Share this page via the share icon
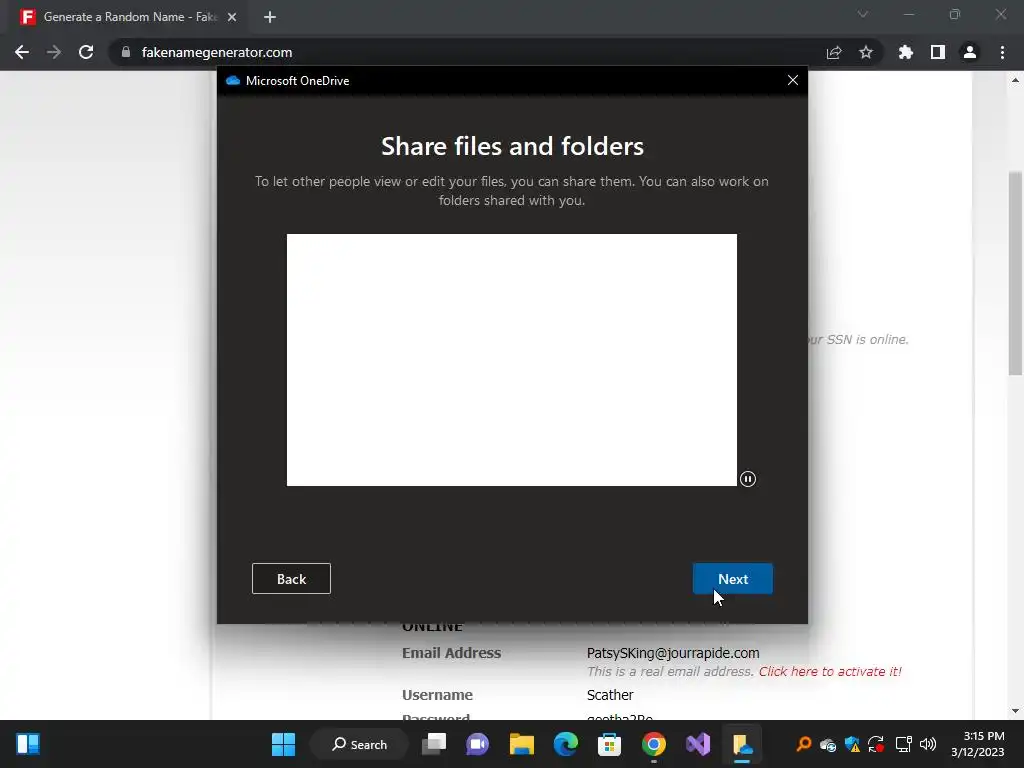1024x768 pixels. point(833,52)
